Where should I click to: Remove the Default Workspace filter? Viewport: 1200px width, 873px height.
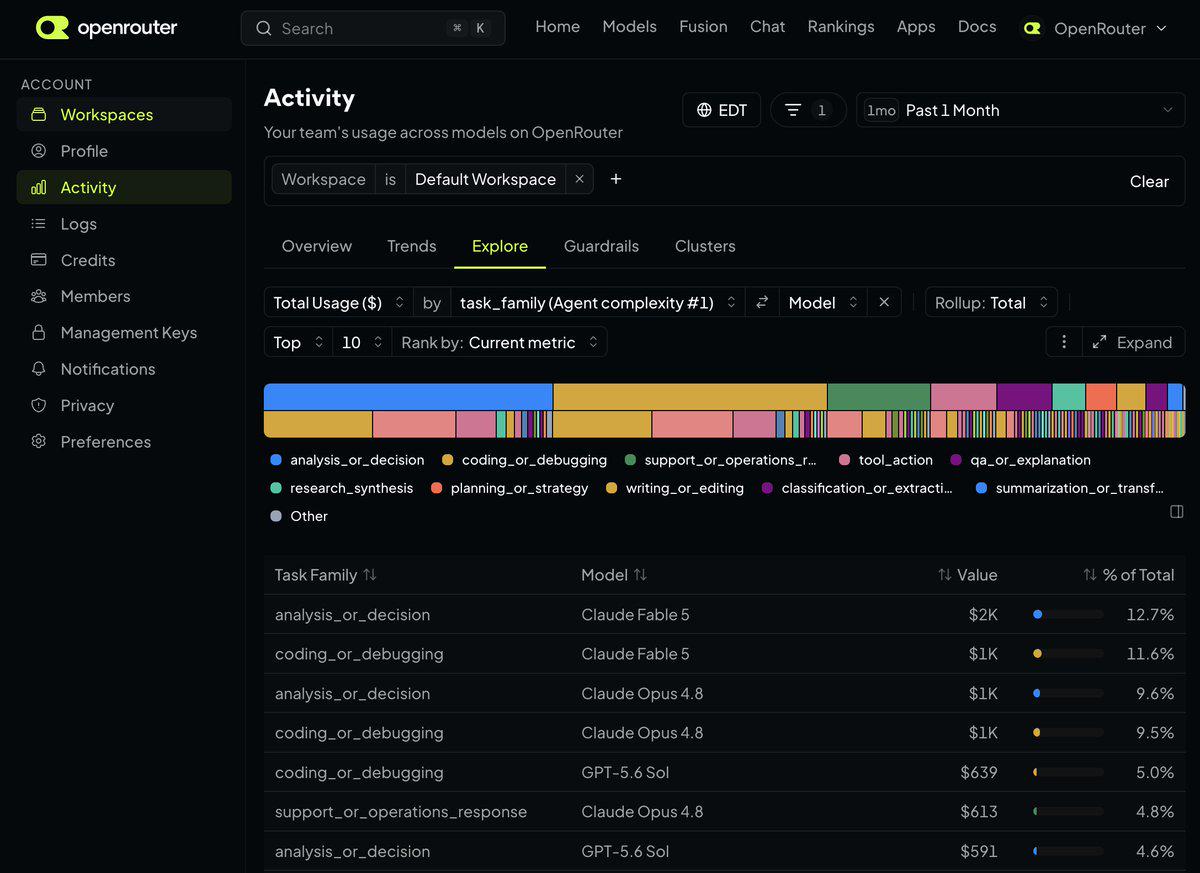coord(579,179)
